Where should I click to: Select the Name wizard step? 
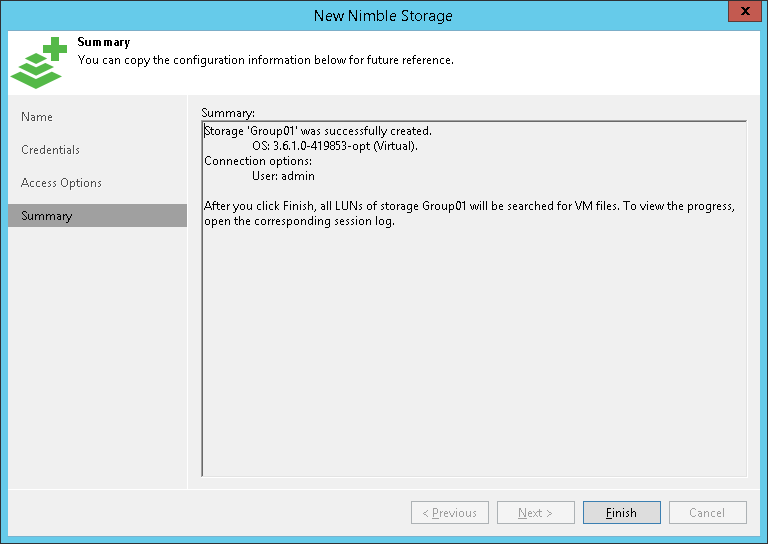tap(97, 117)
